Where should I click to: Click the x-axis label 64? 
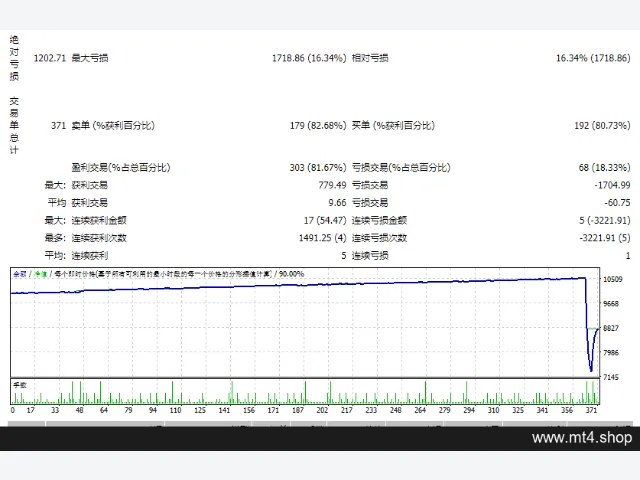click(x=104, y=410)
